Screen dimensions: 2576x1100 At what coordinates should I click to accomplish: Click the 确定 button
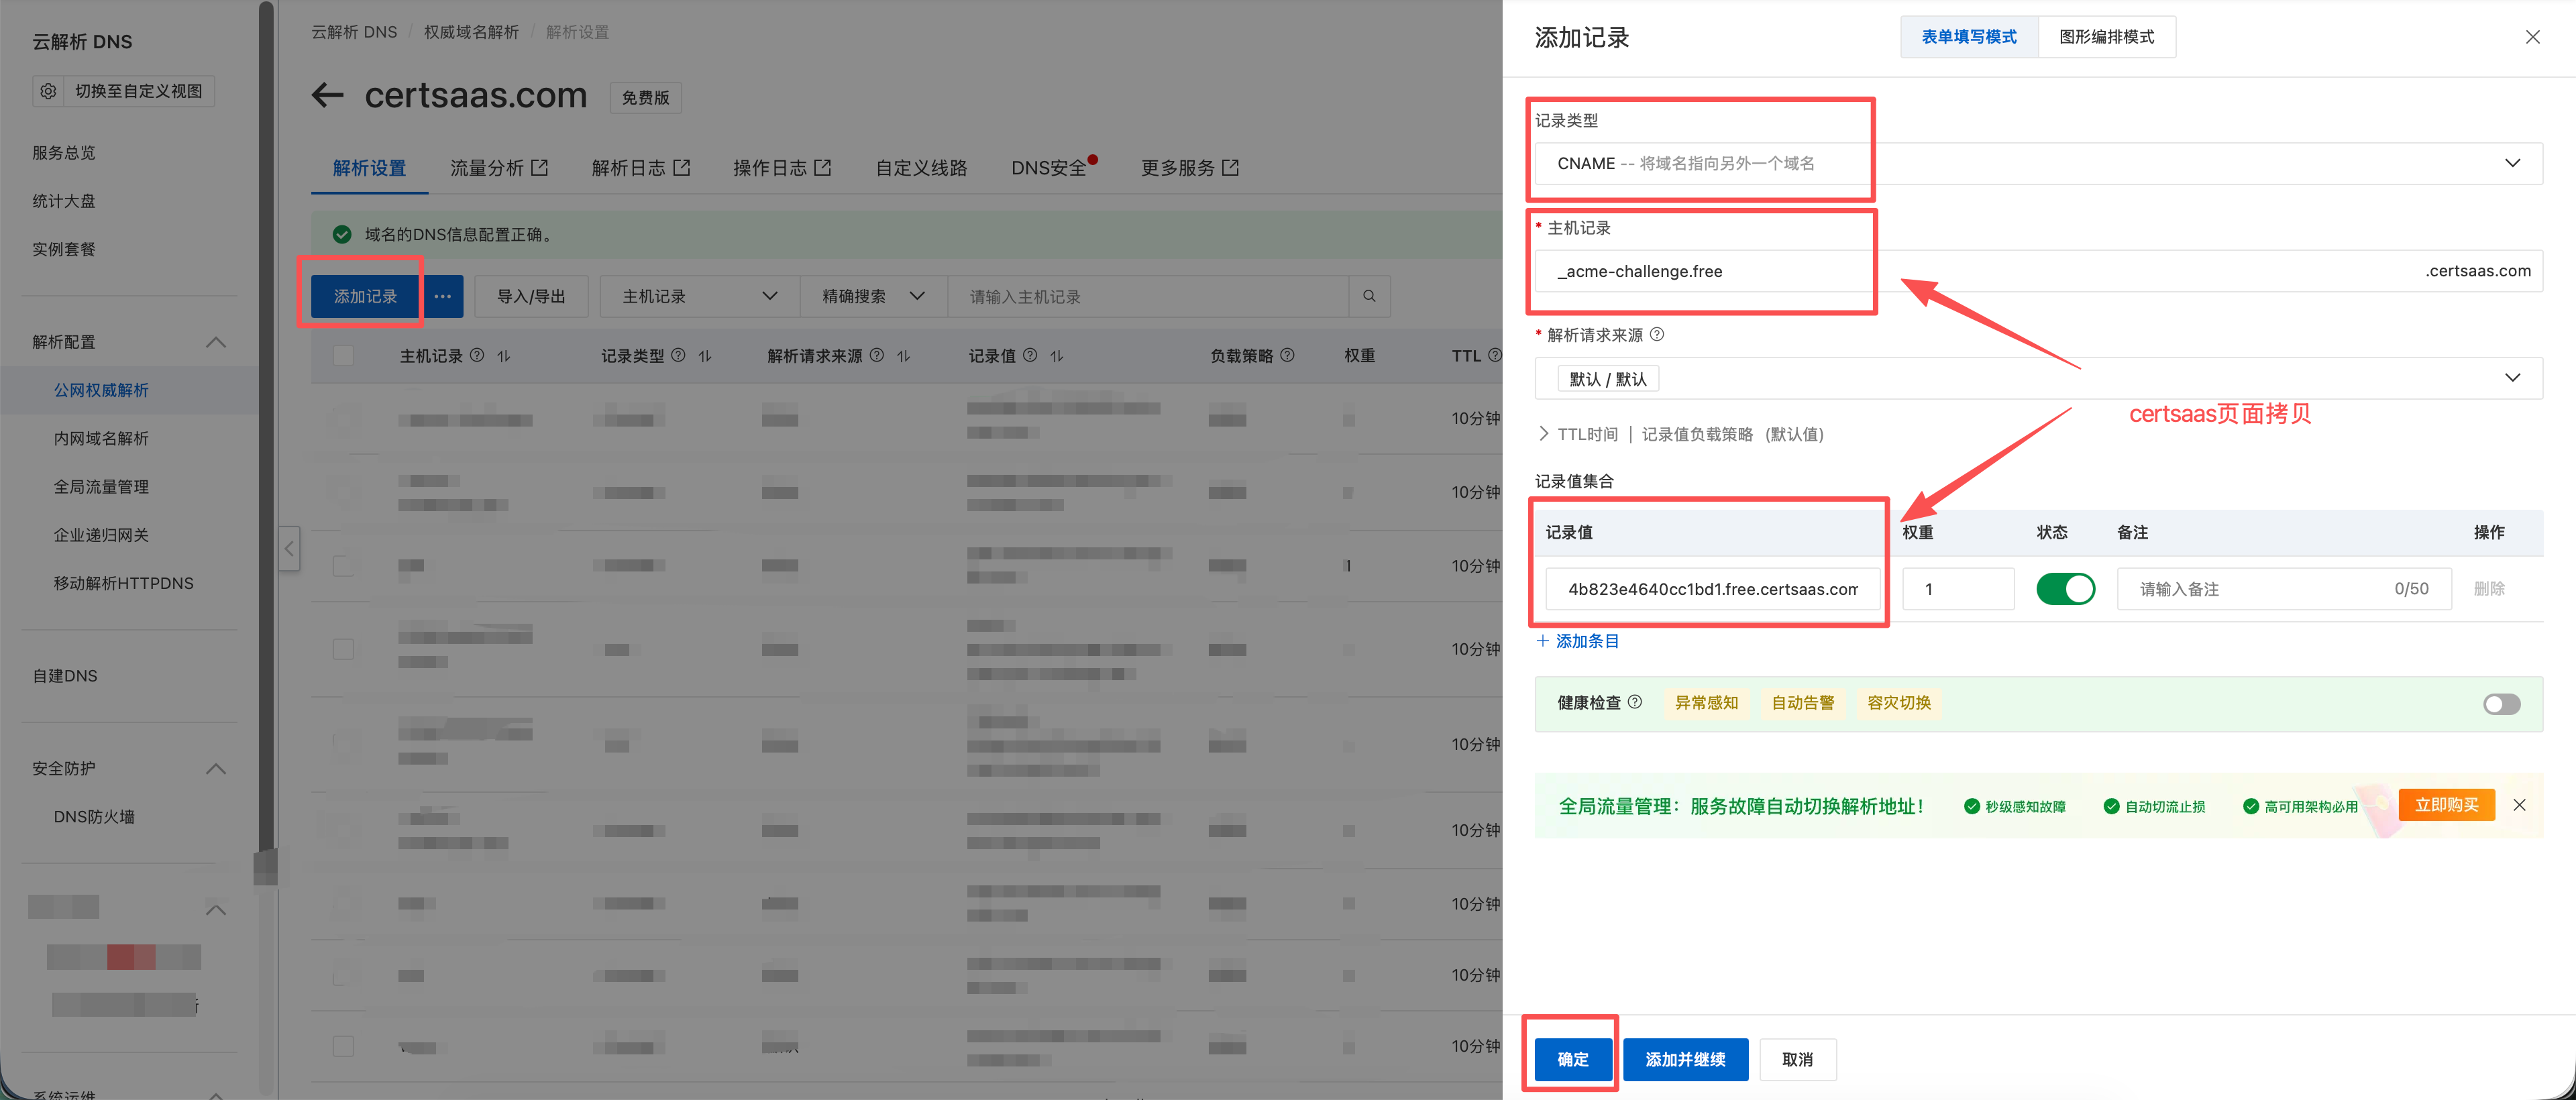(x=1573, y=1059)
